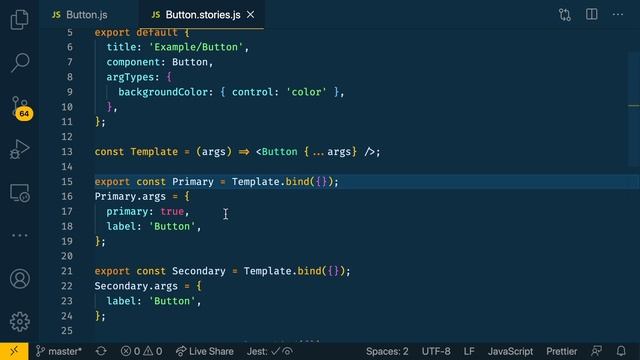Click Primary.args on line 16
The image size is (640, 360).
pyautogui.click(x=130, y=197)
